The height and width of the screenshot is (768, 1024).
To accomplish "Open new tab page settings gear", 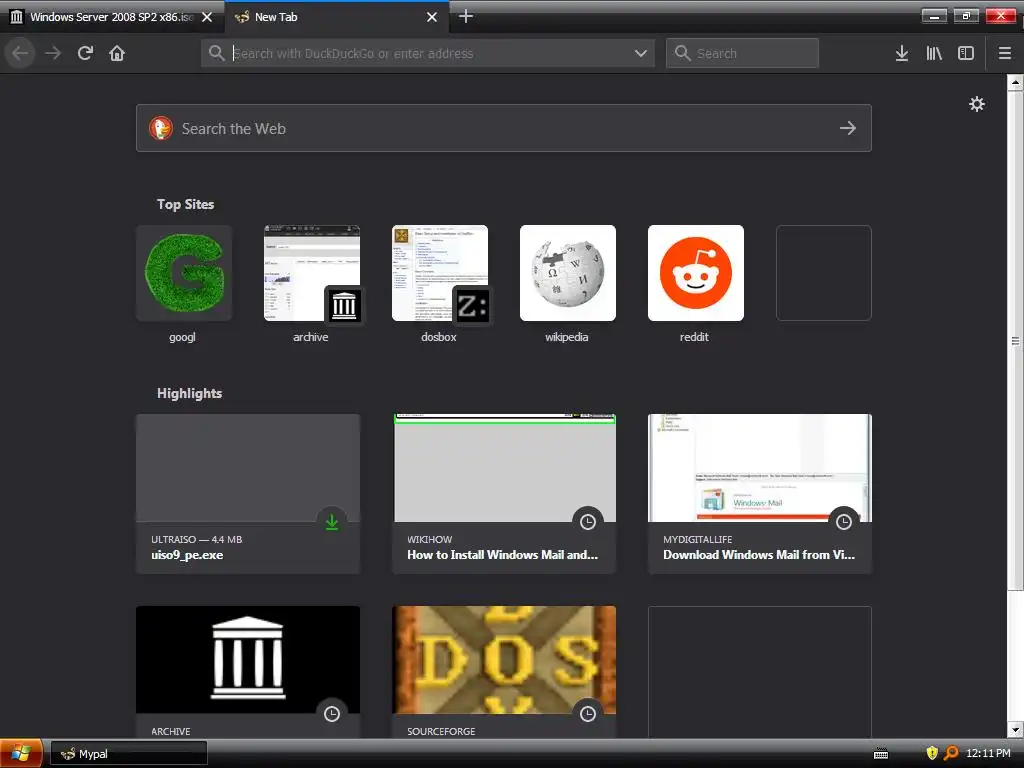I will pos(976,104).
